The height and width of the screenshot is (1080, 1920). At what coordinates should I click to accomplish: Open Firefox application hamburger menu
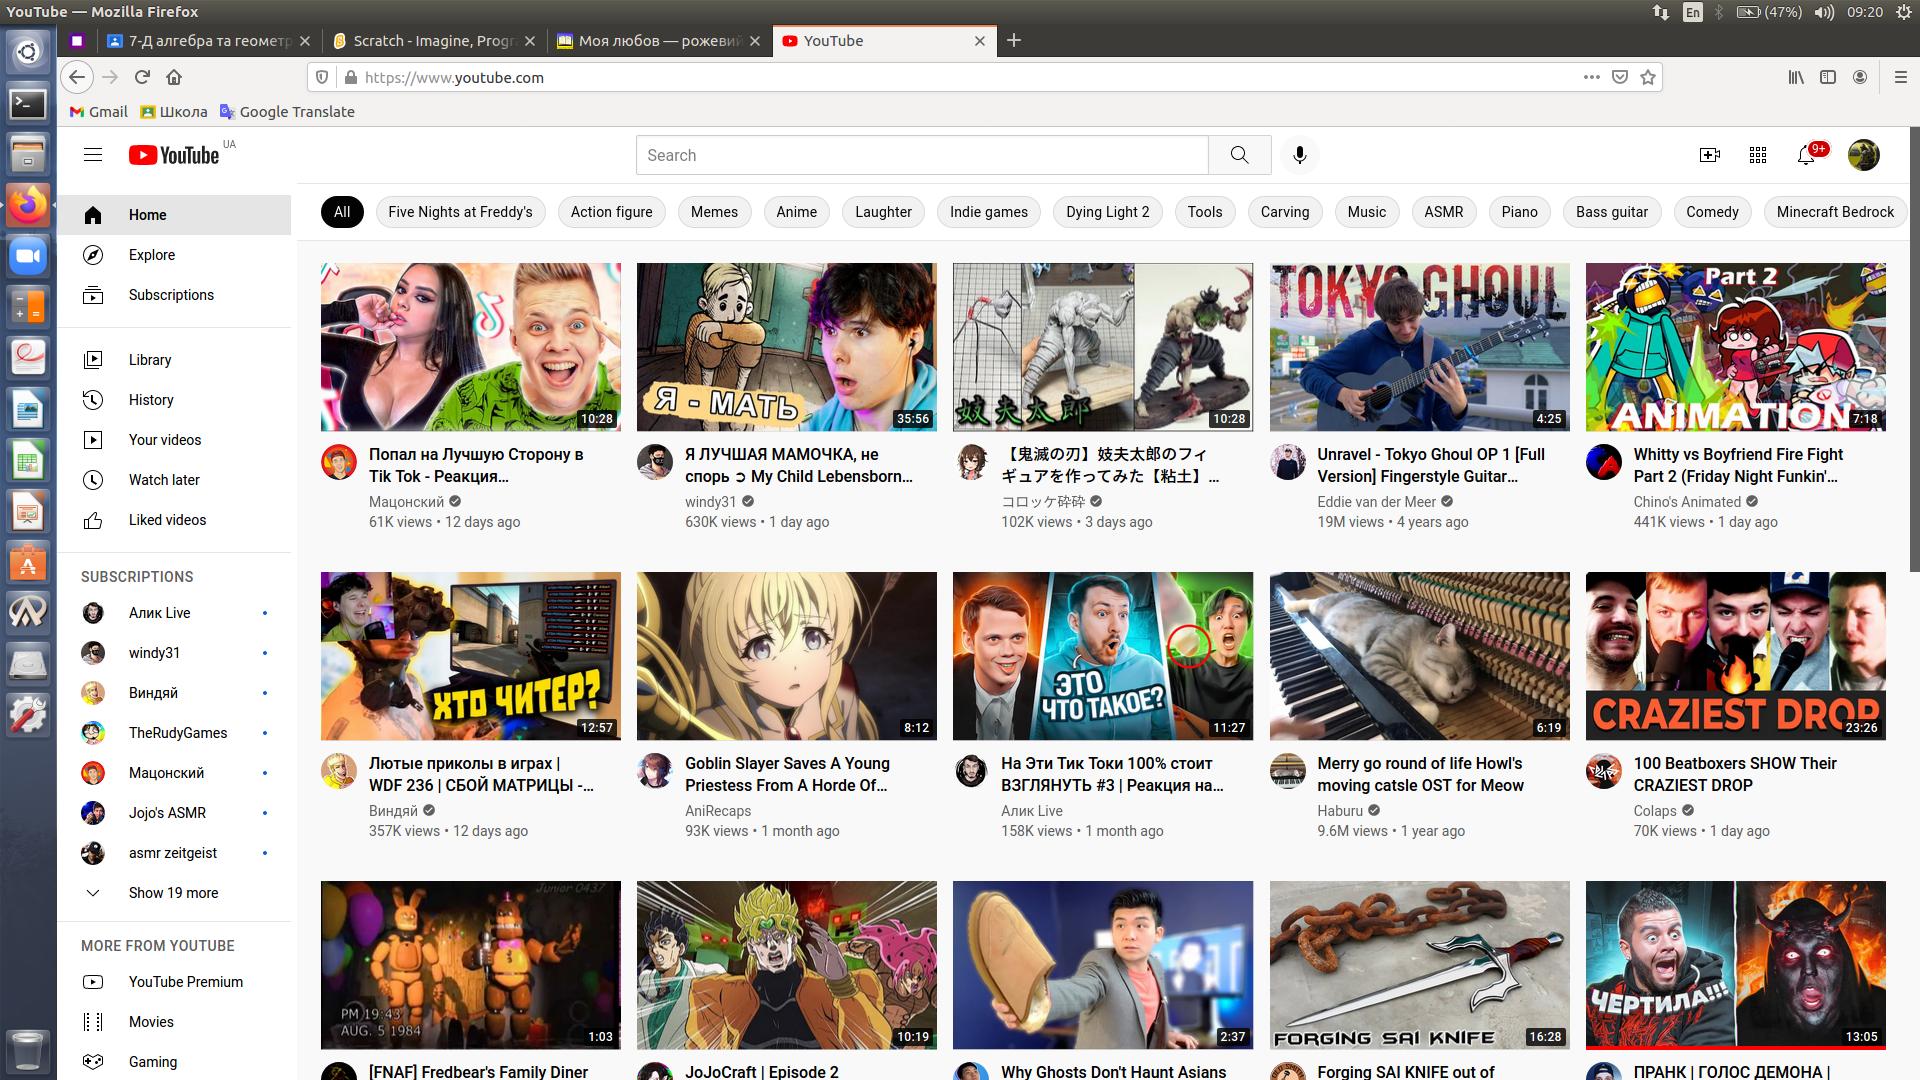coord(1900,77)
